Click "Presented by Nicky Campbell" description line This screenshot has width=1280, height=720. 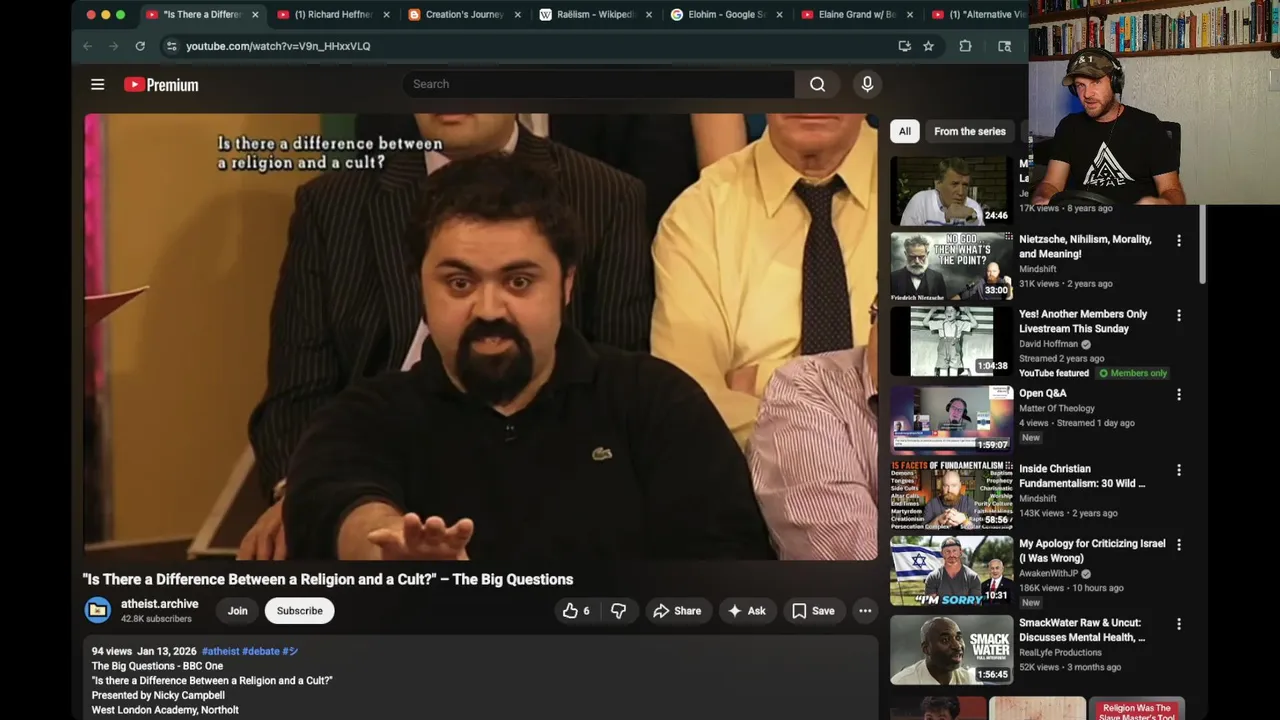(158, 695)
